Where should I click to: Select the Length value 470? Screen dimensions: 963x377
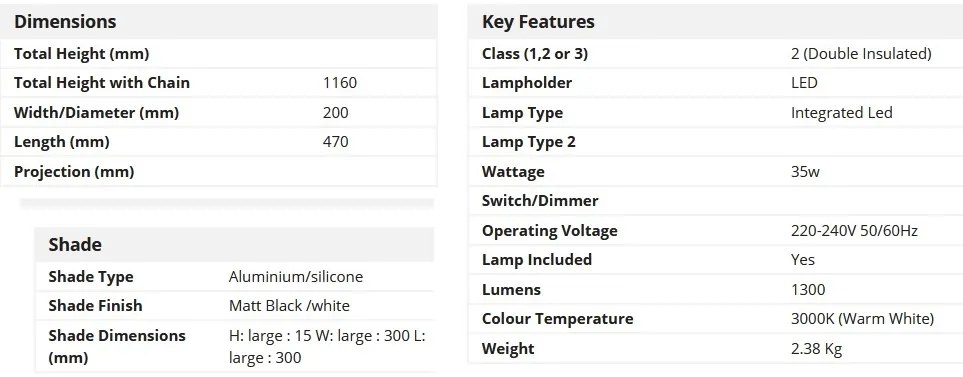pyautogui.click(x=335, y=142)
